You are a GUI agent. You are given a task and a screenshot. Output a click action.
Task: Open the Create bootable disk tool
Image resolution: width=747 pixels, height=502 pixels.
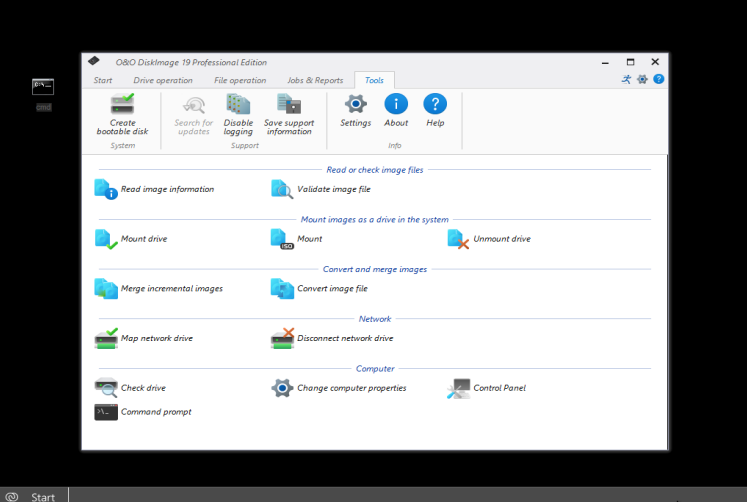(122, 114)
